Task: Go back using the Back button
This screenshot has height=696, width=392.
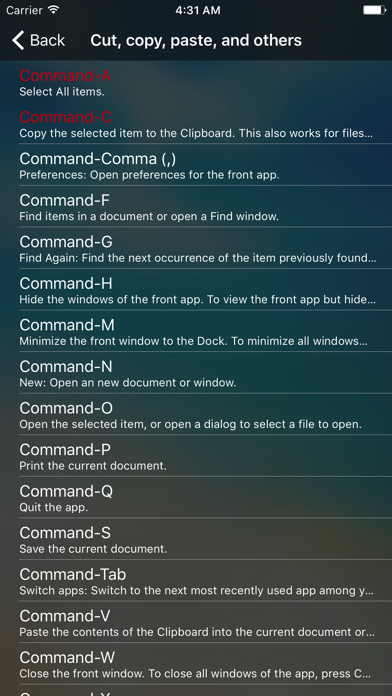Action: (38, 40)
